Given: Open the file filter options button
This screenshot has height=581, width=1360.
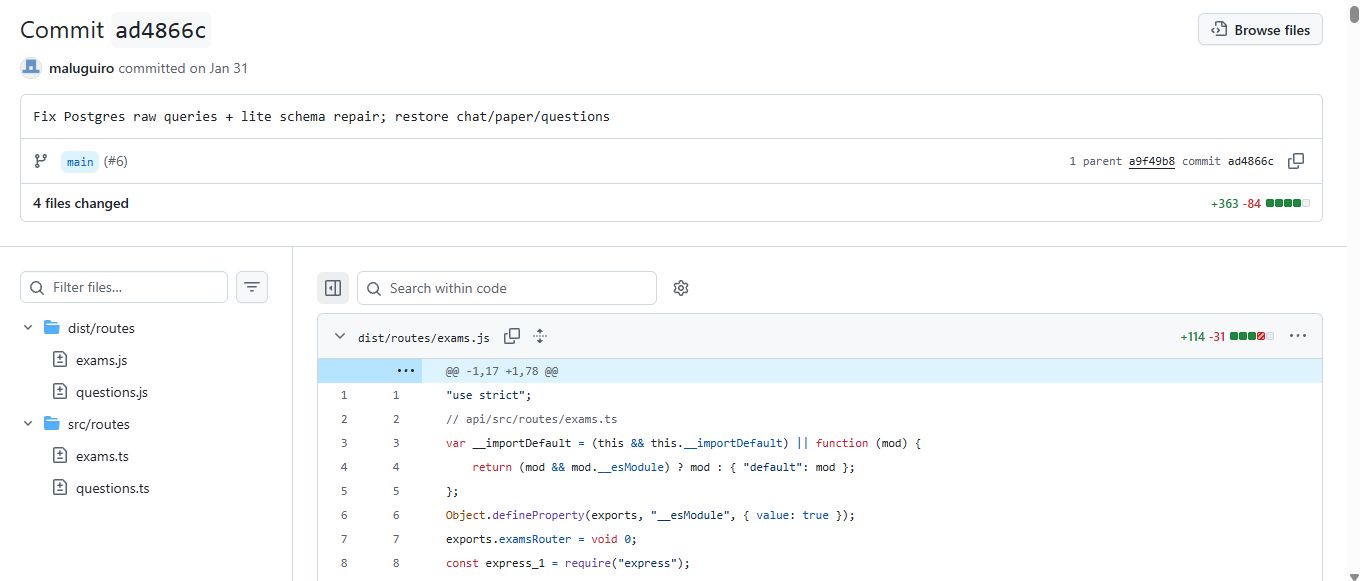Looking at the screenshot, I should click(252, 287).
